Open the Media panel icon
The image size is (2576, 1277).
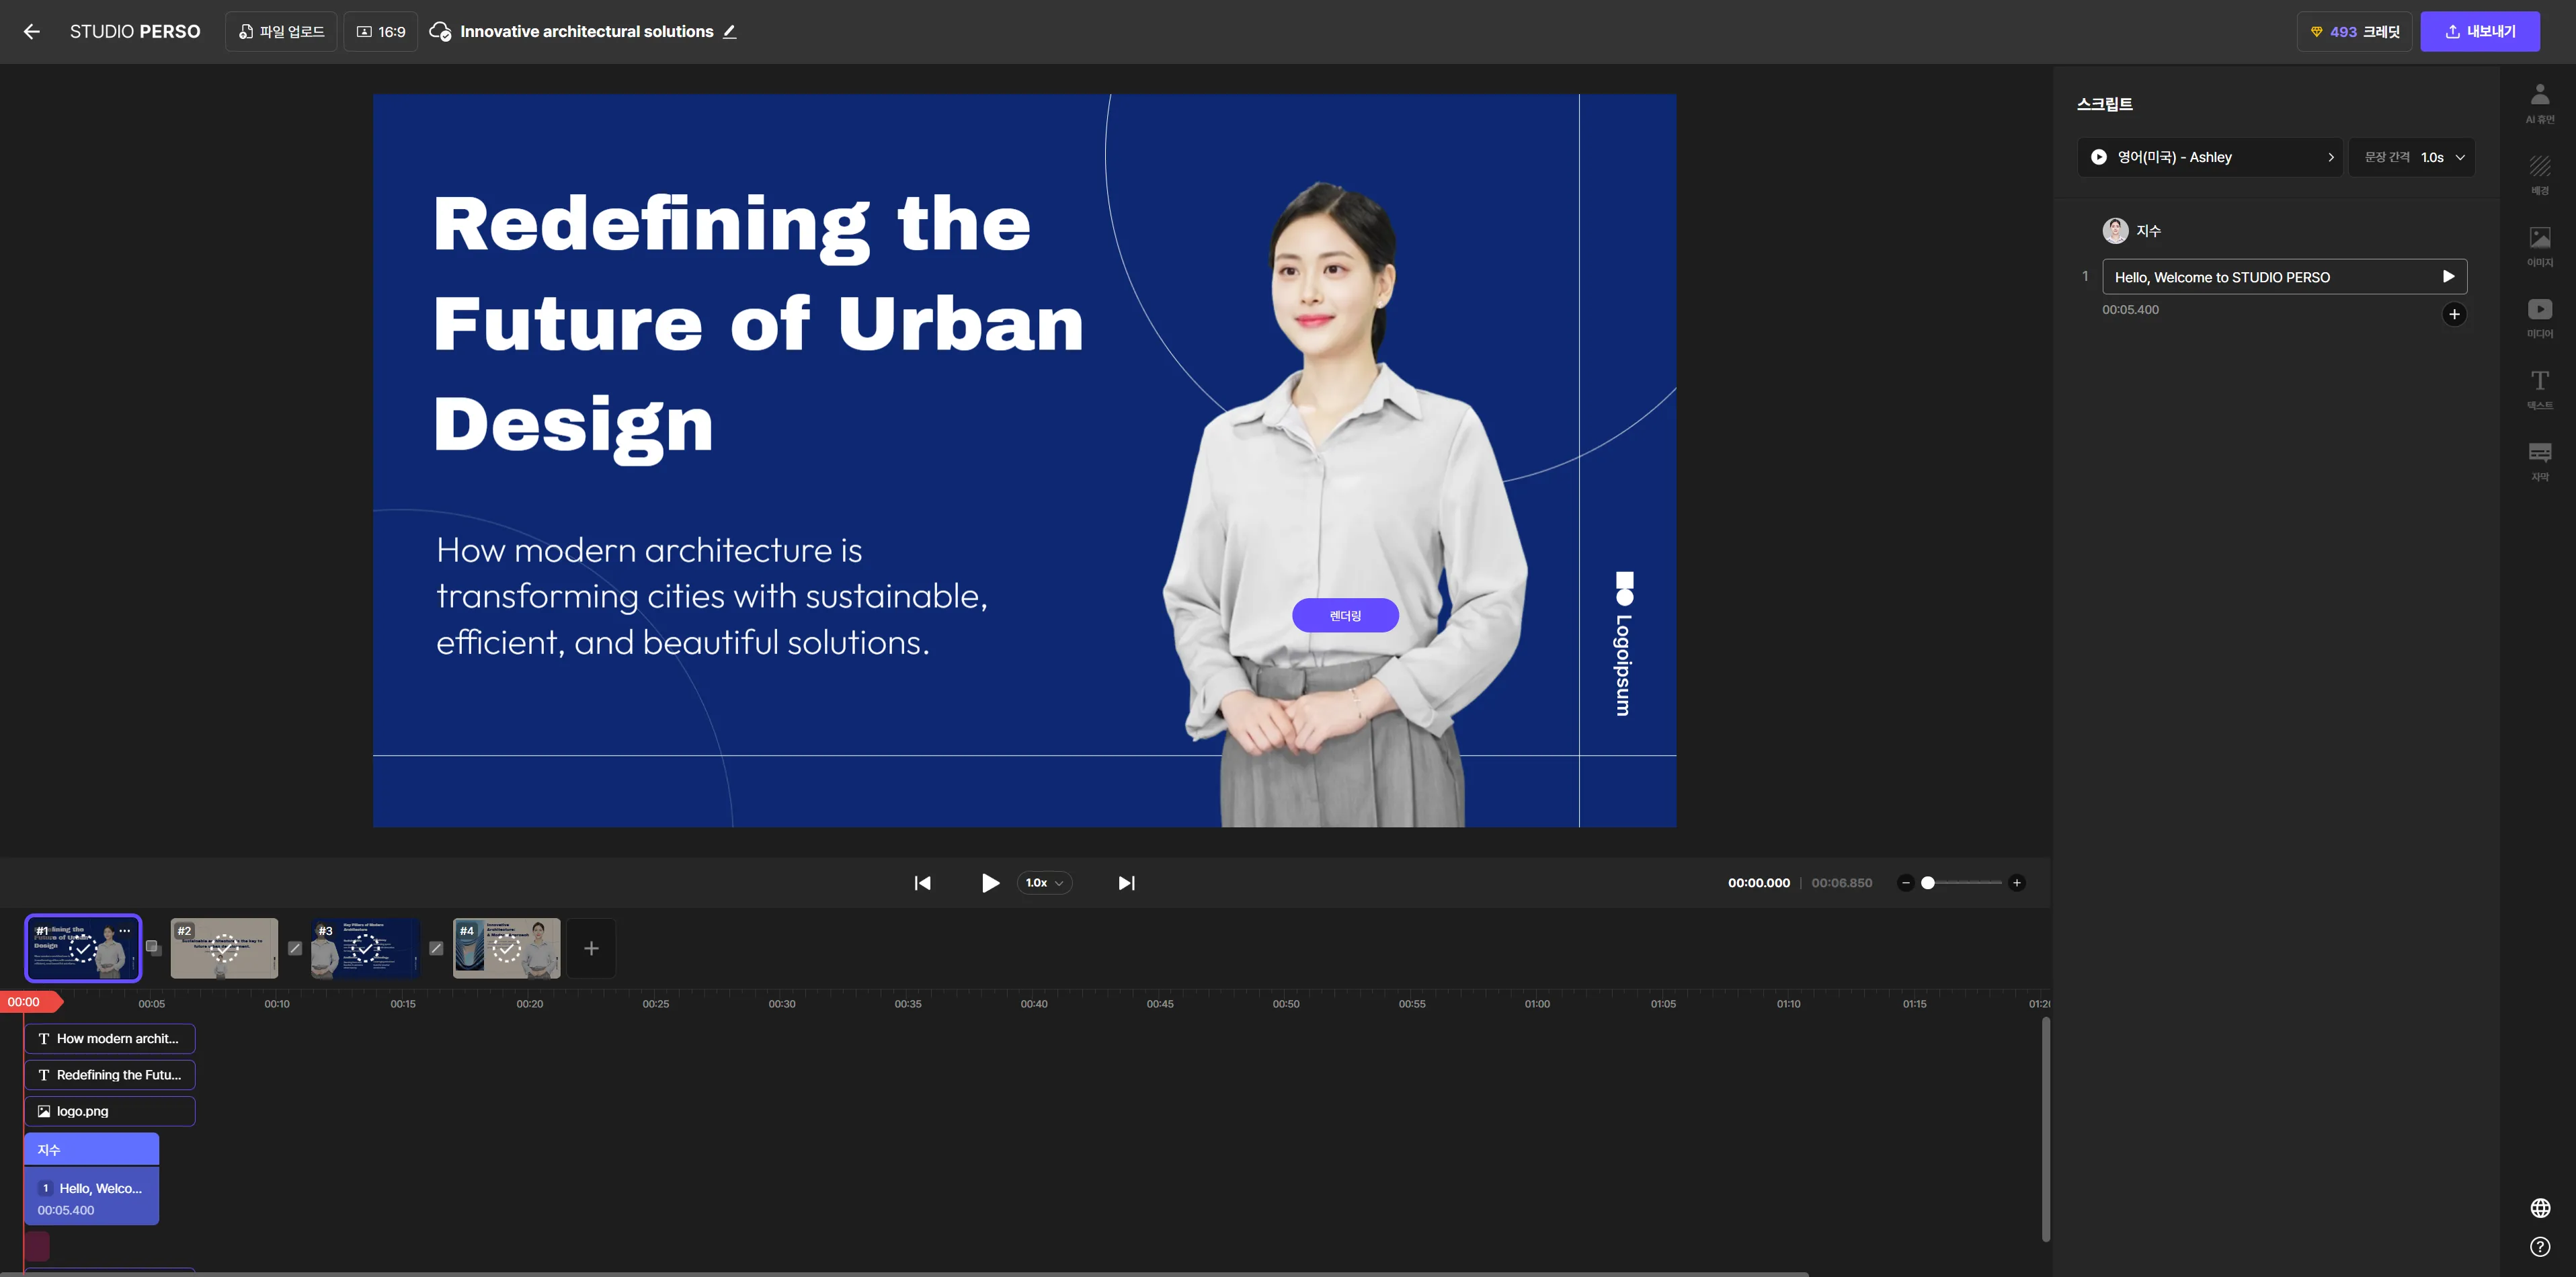[2539, 317]
